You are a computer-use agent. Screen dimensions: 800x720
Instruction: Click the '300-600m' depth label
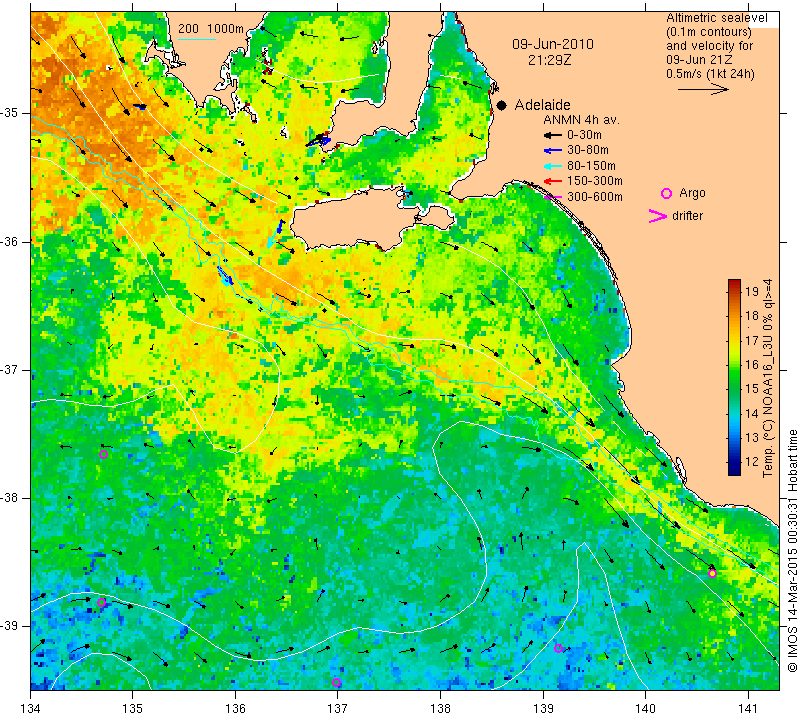coord(595,196)
